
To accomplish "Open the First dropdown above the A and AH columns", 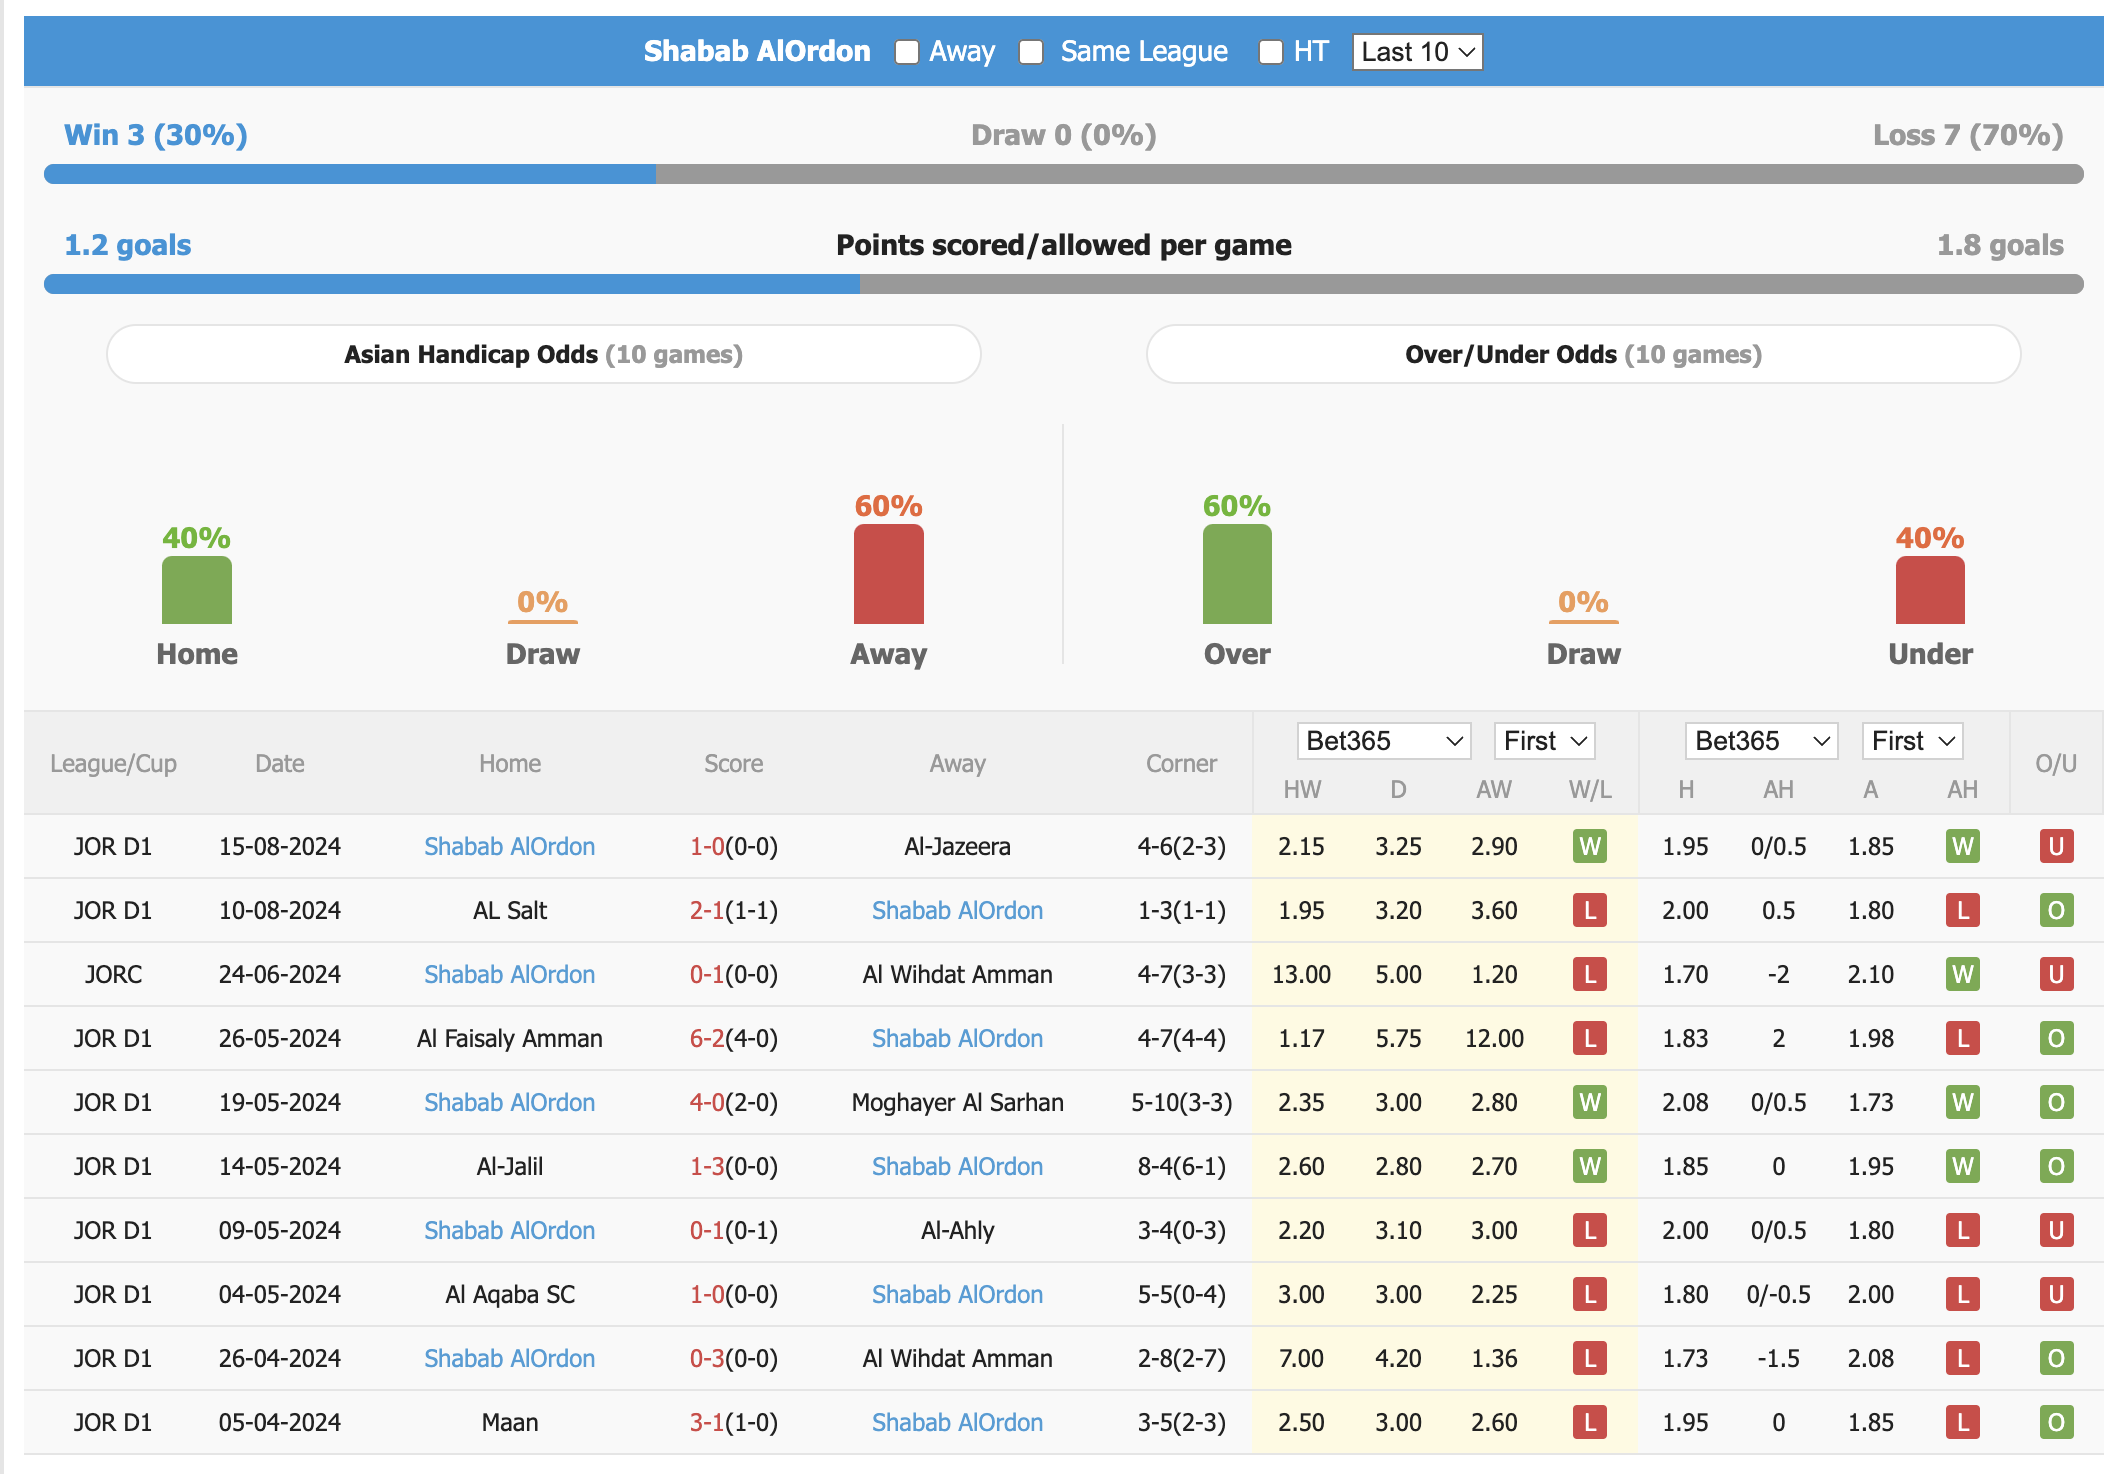I will pos(1912,741).
